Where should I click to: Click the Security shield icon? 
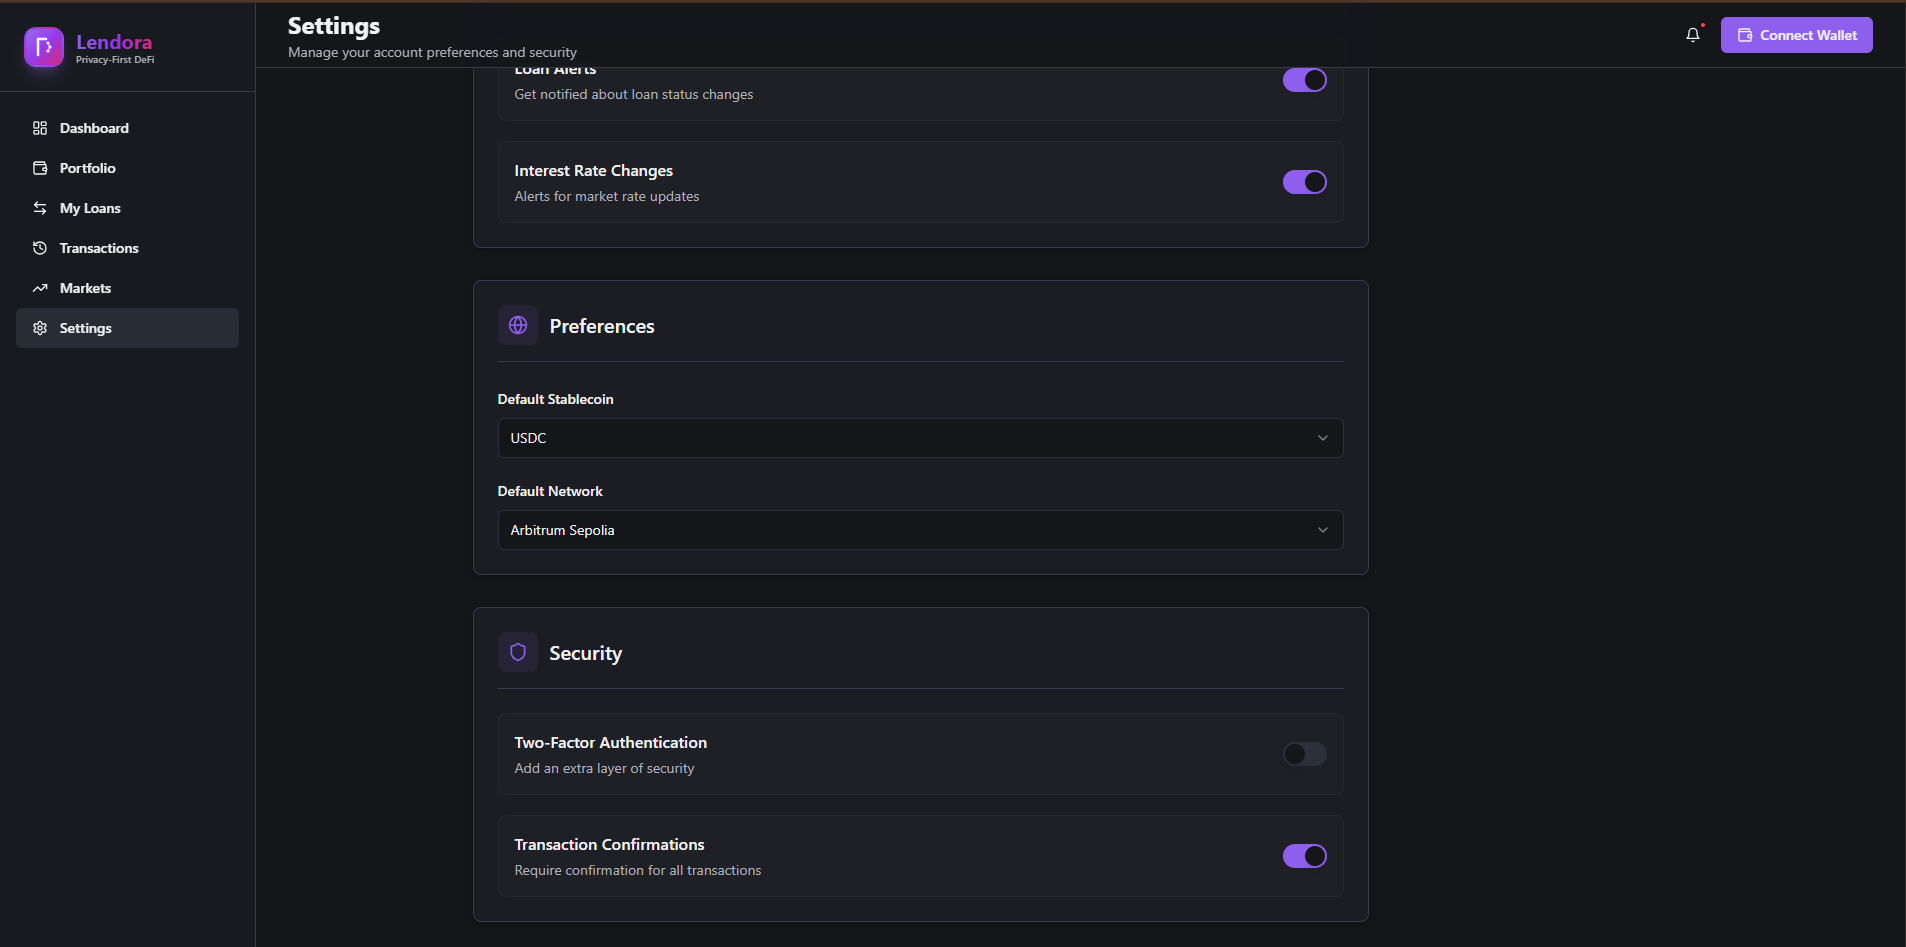tap(518, 652)
